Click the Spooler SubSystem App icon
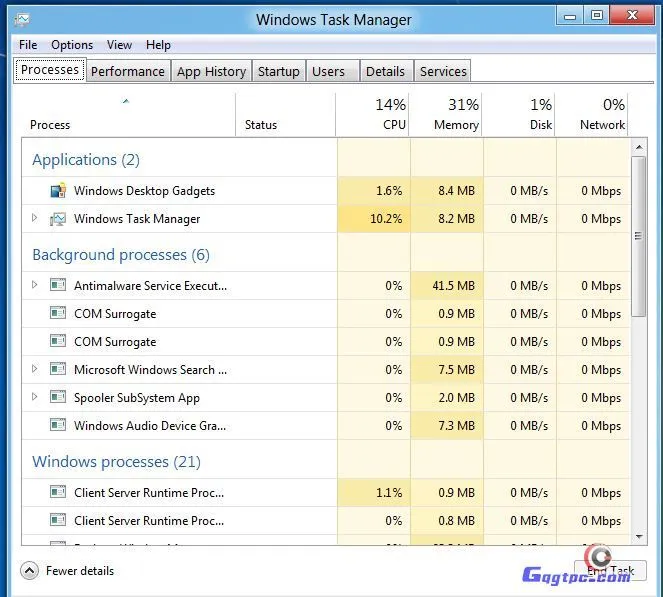The image size is (663, 597). (58, 398)
